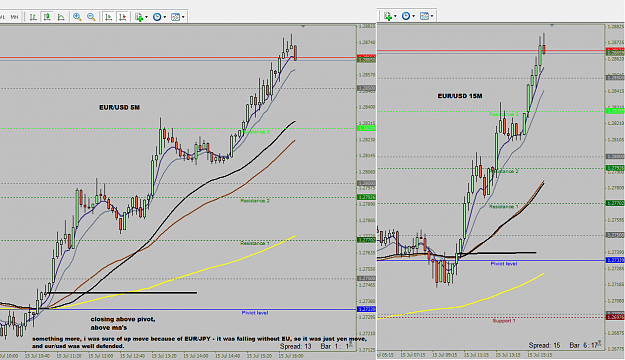This screenshot has width=625, height=360.
Task: Select the EUR/USD 15M chart label
Action: coord(460,96)
